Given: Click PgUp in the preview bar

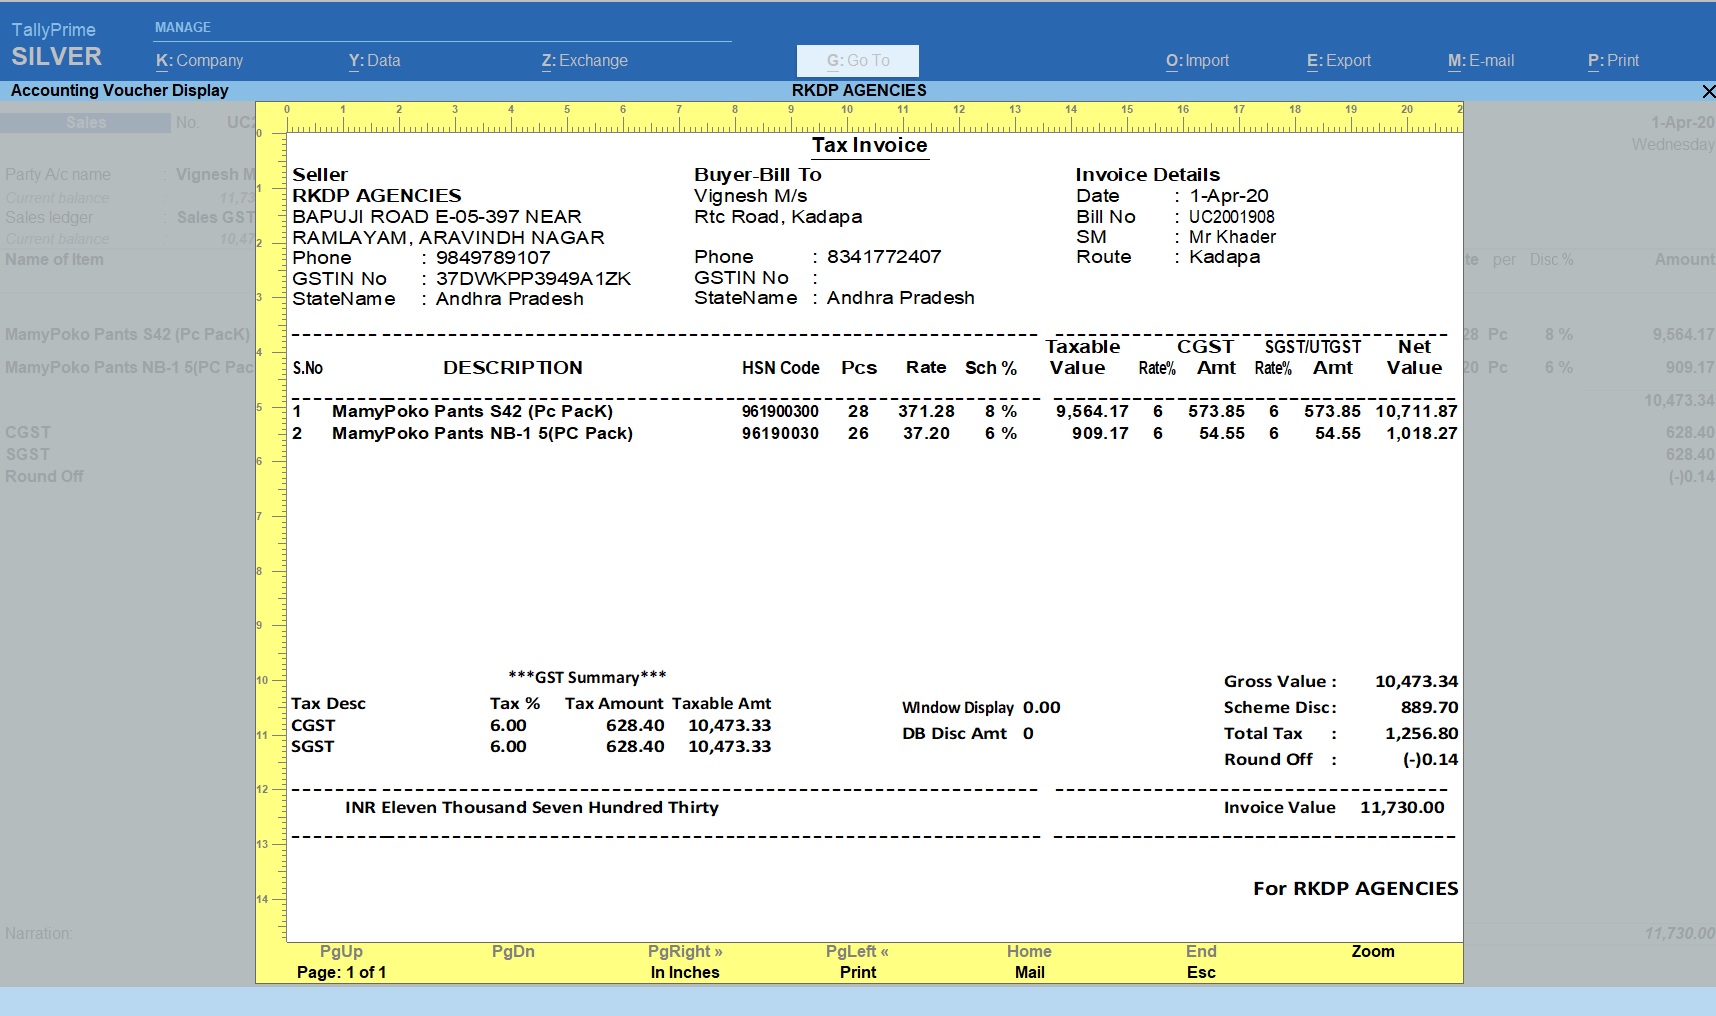Looking at the screenshot, I should pos(341,951).
